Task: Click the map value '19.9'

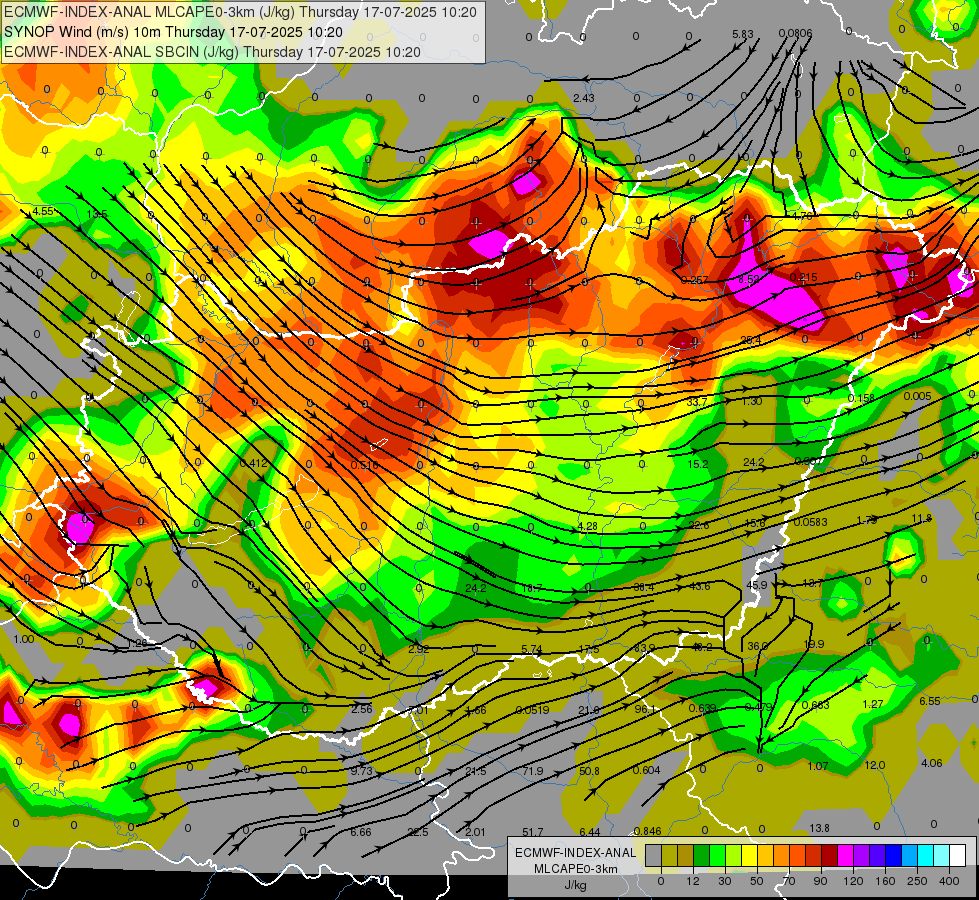Action: 814,645
